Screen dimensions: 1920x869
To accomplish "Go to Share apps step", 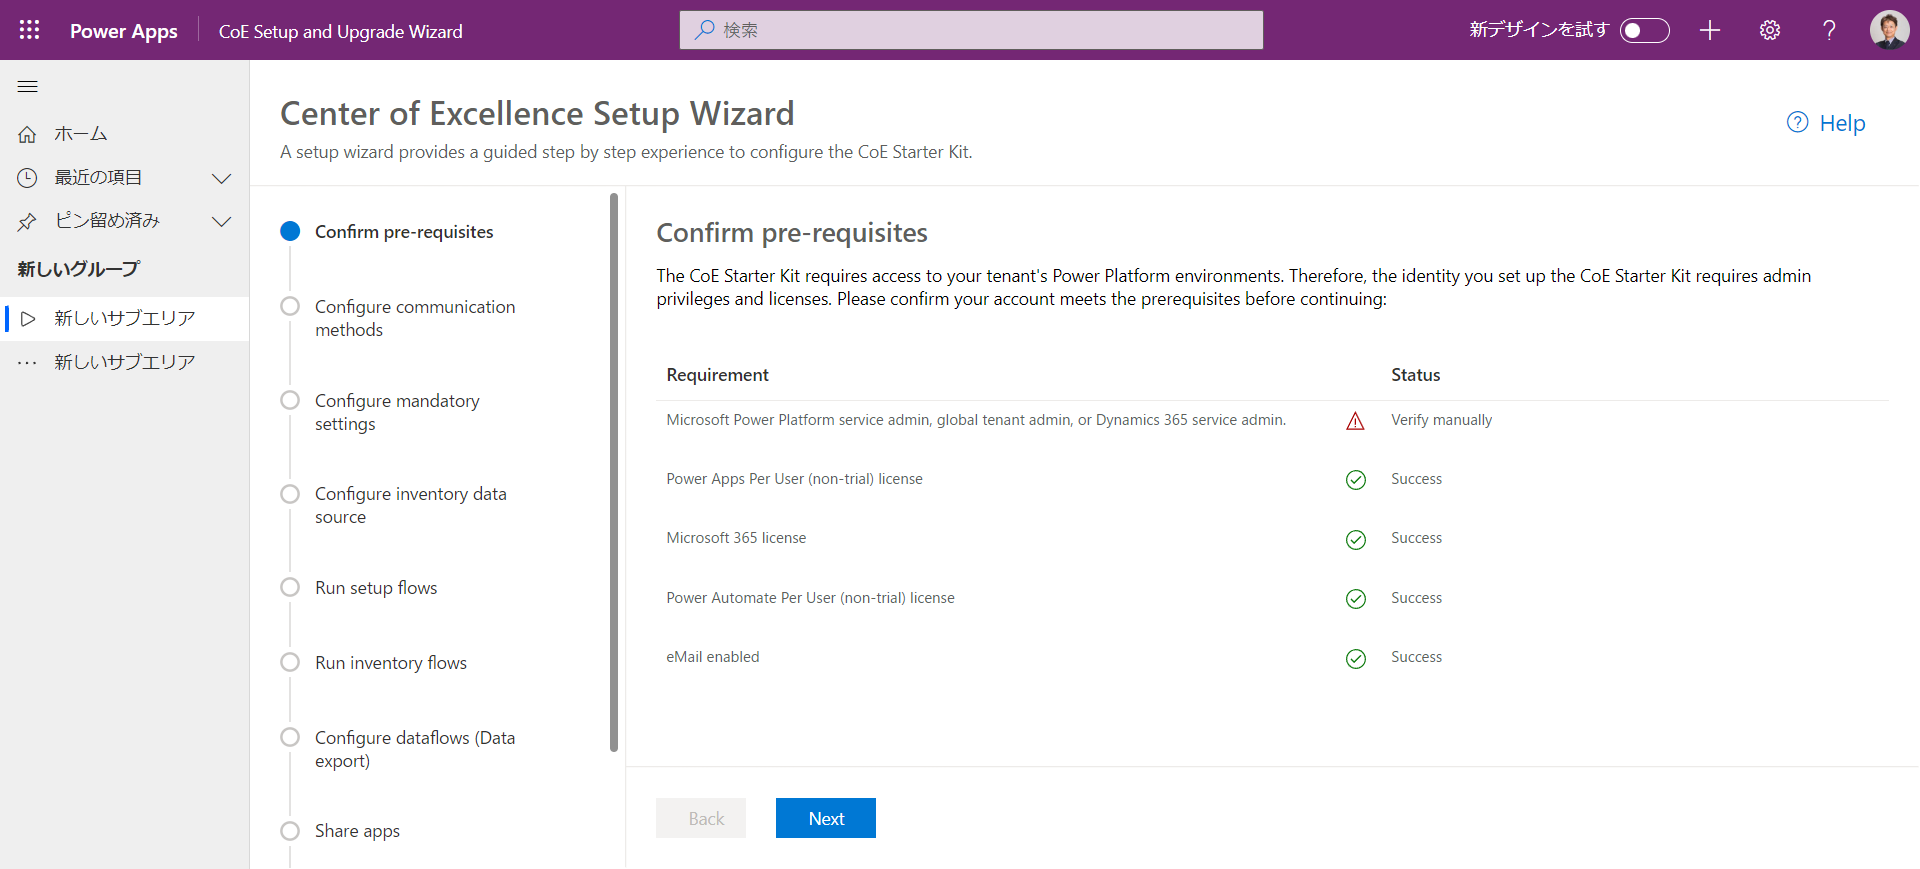I will 357,831.
